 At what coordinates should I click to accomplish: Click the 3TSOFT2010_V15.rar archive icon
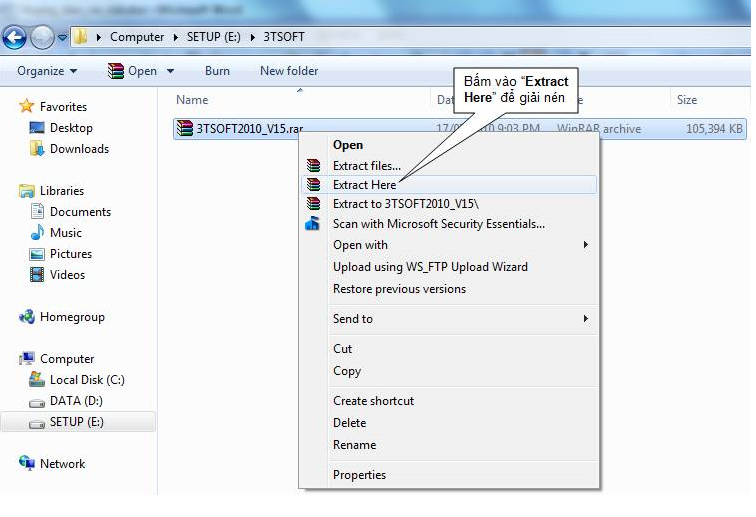[x=184, y=128]
